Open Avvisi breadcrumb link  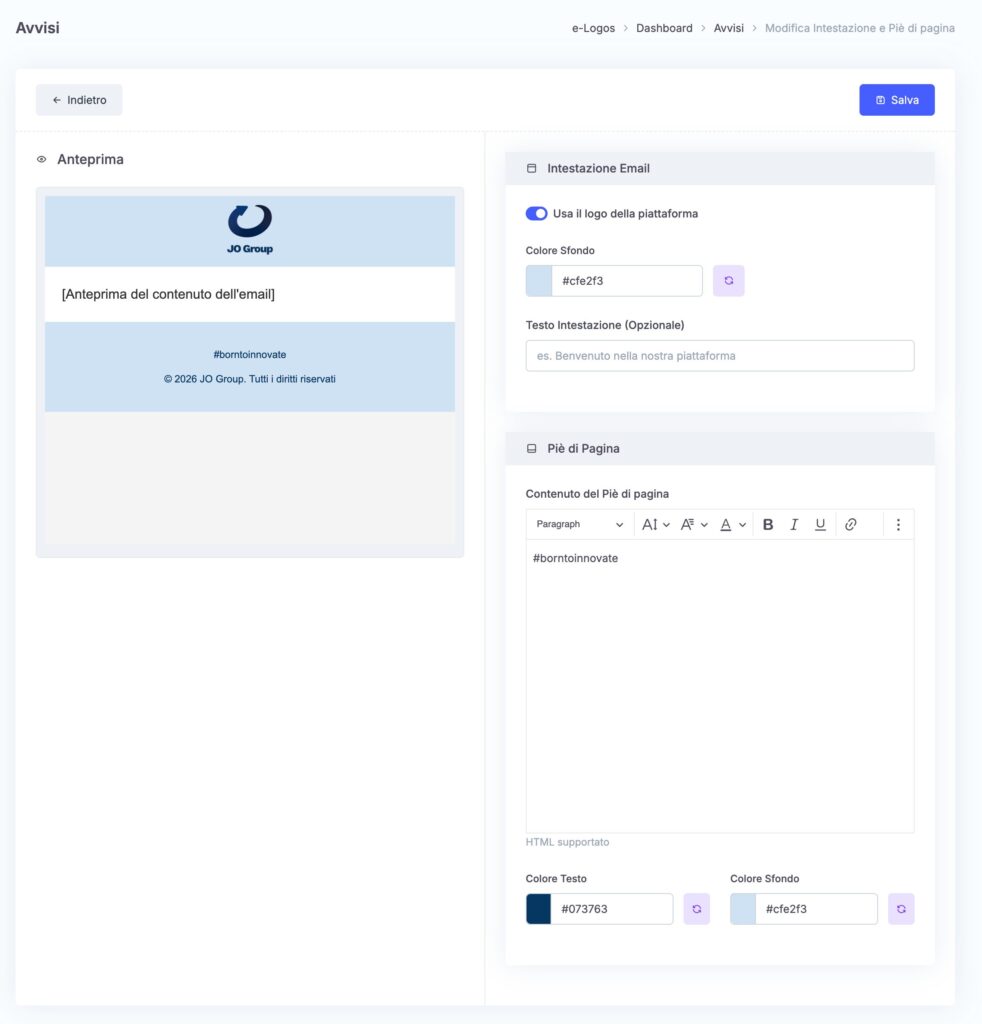[x=729, y=28]
